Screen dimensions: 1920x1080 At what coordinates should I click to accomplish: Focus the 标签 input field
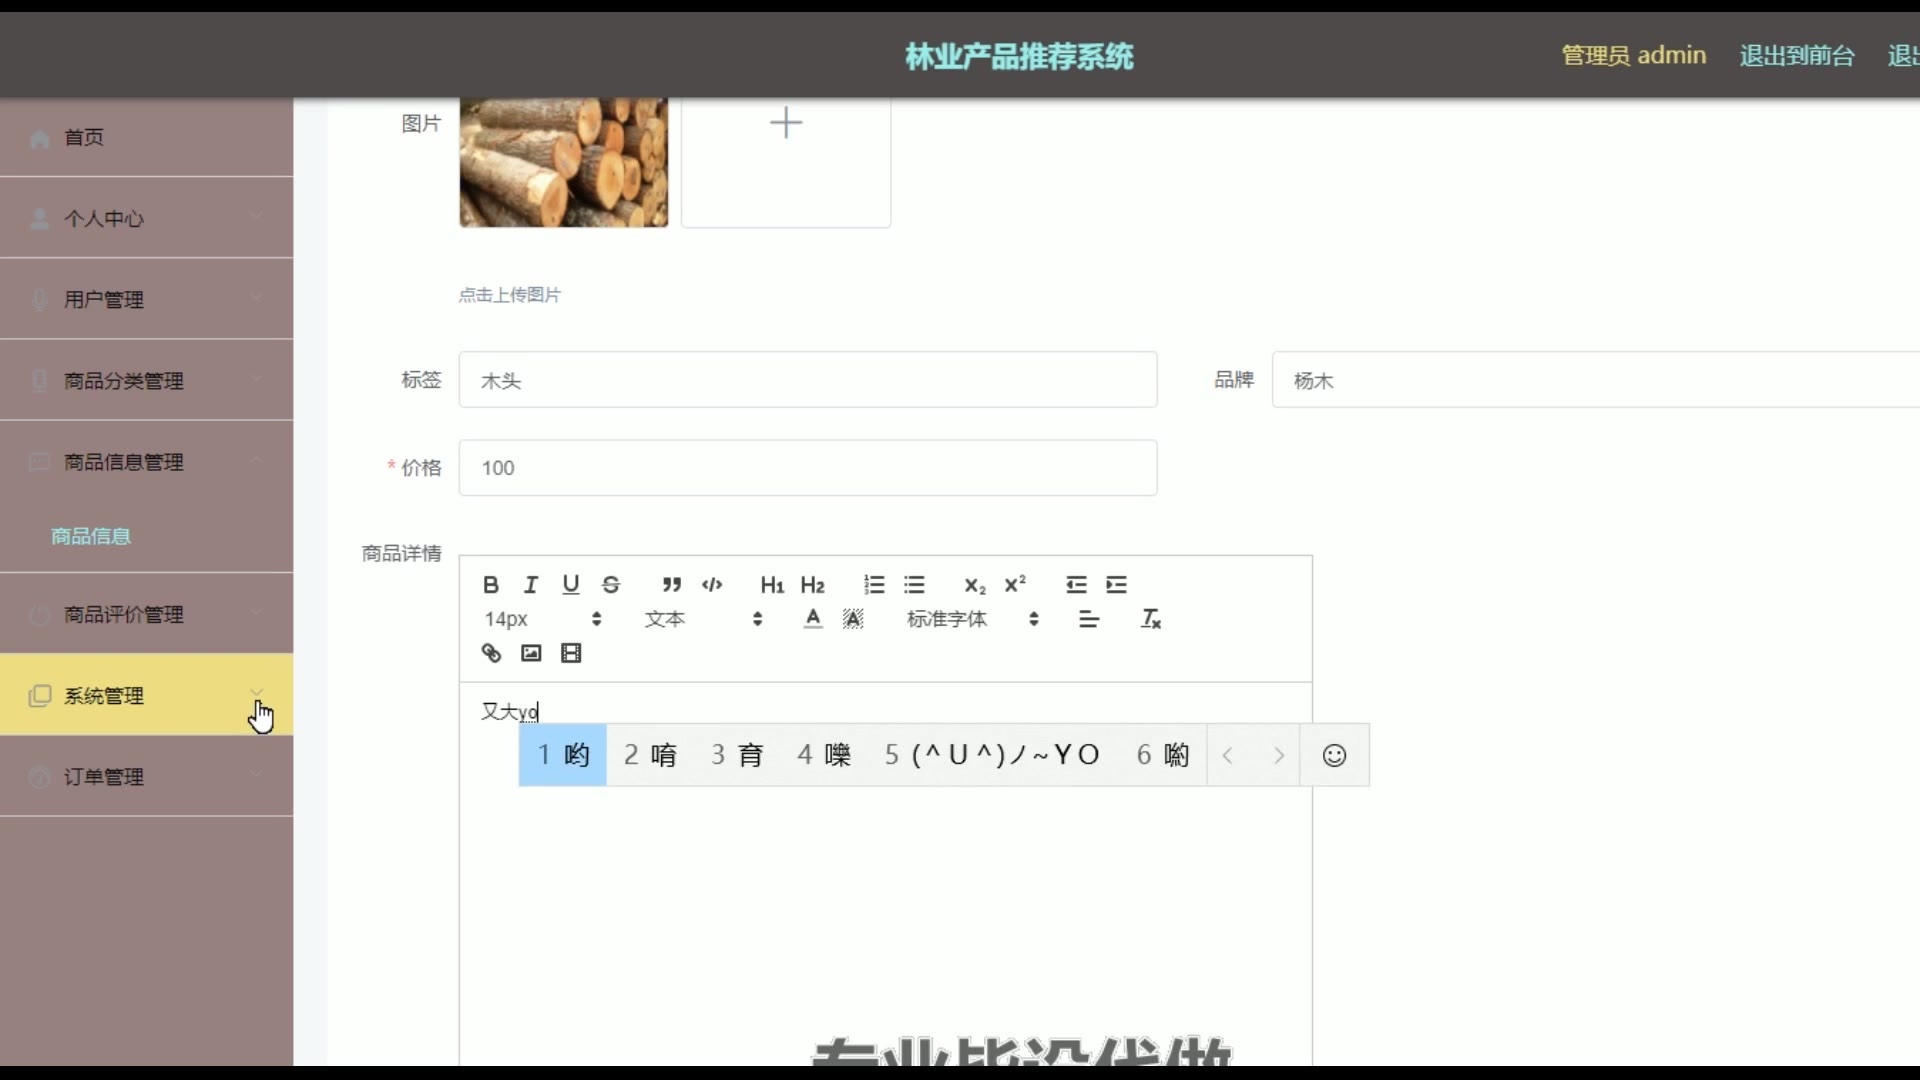tap(808, 380)
